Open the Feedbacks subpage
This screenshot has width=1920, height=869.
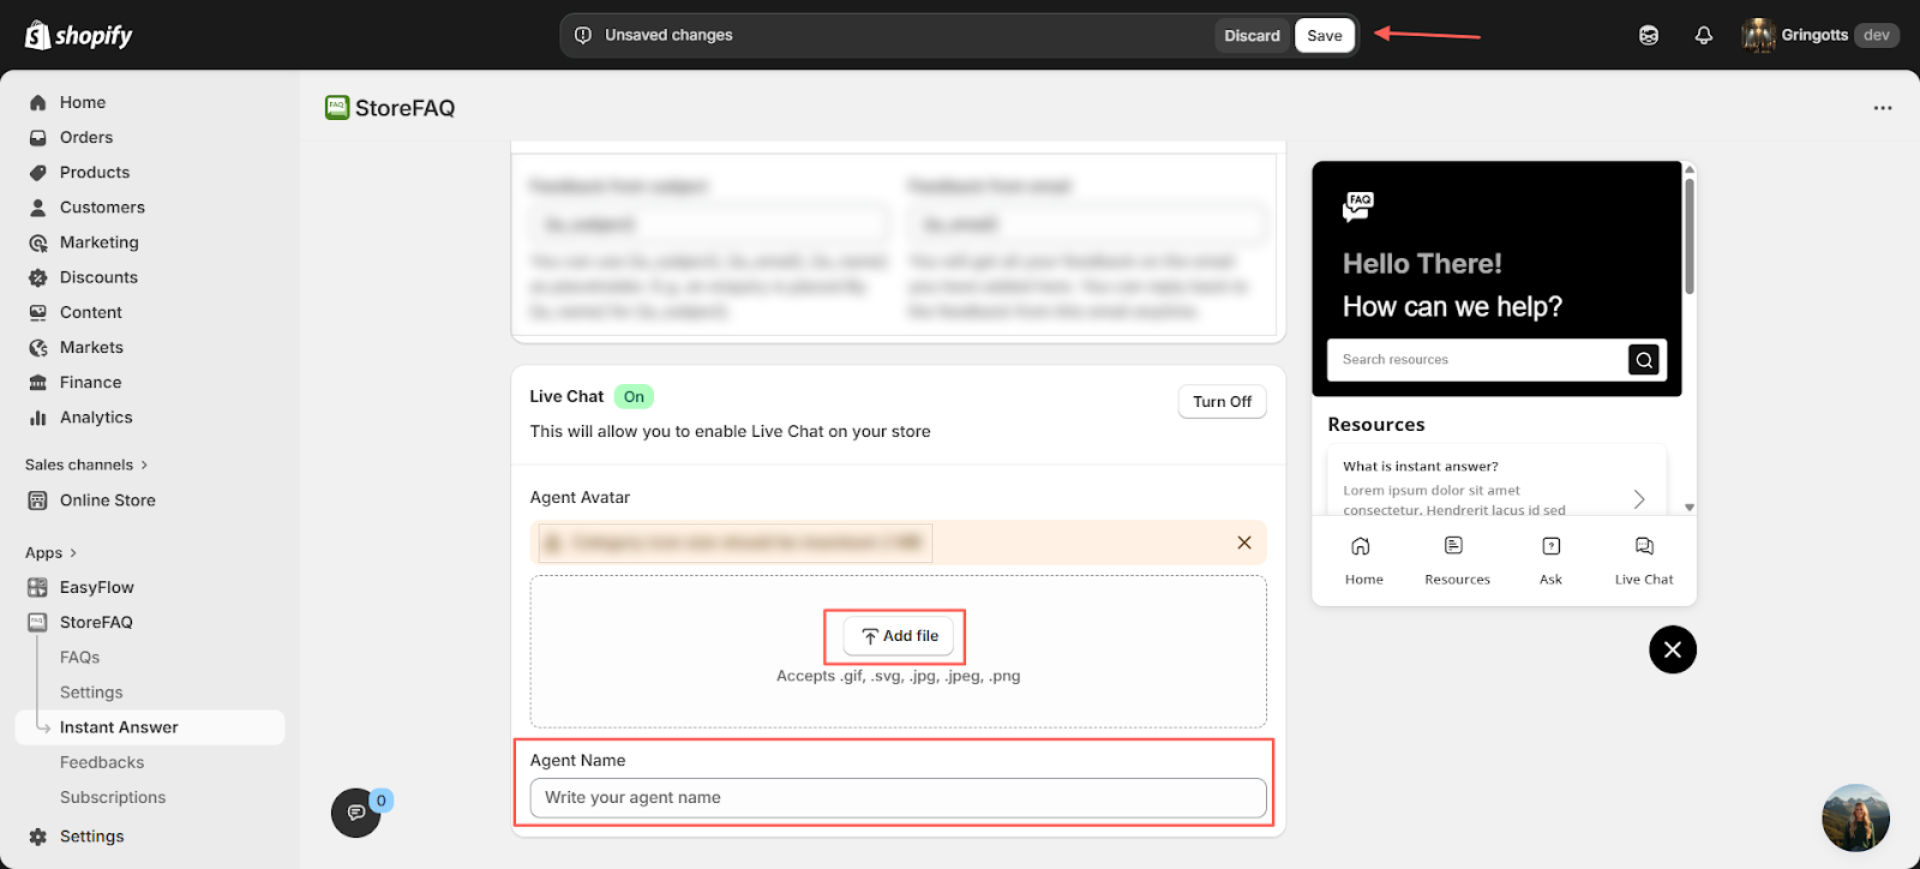[x=101, y=762]
